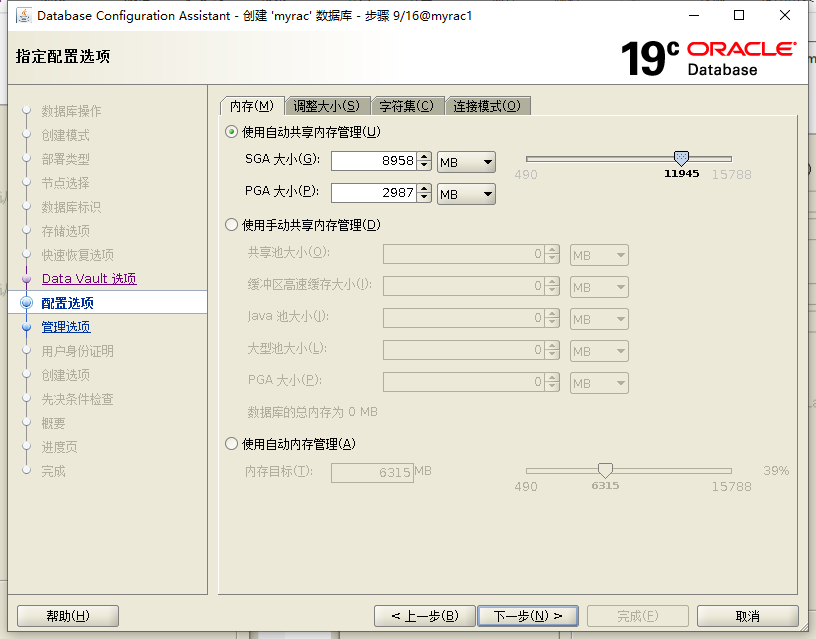
Task: Open the enabled PGA size unit MB dropdown
Action: tap(466, 194)
